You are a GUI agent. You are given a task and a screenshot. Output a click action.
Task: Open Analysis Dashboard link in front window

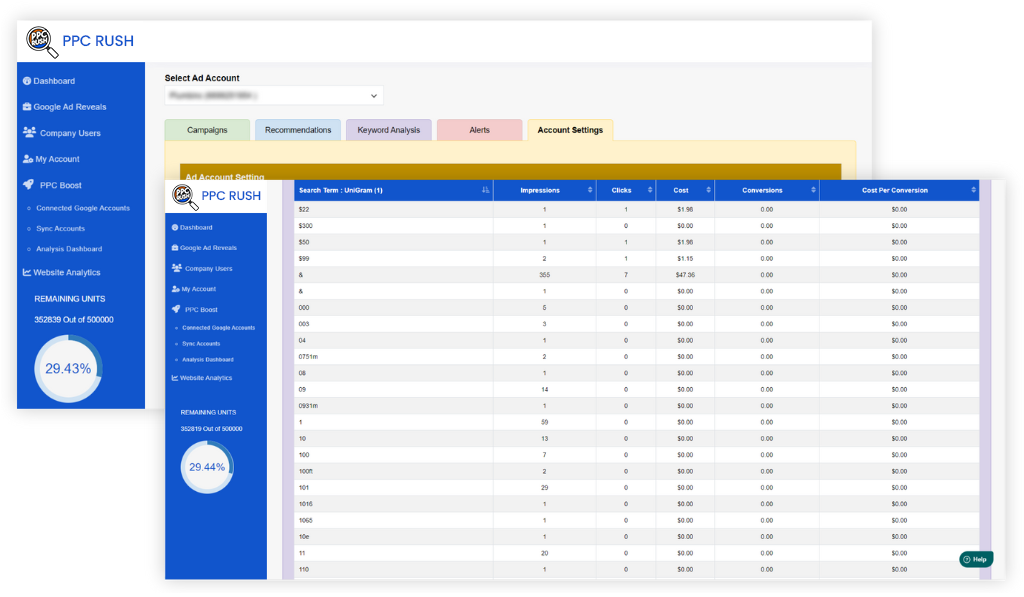tap(208, 359)
